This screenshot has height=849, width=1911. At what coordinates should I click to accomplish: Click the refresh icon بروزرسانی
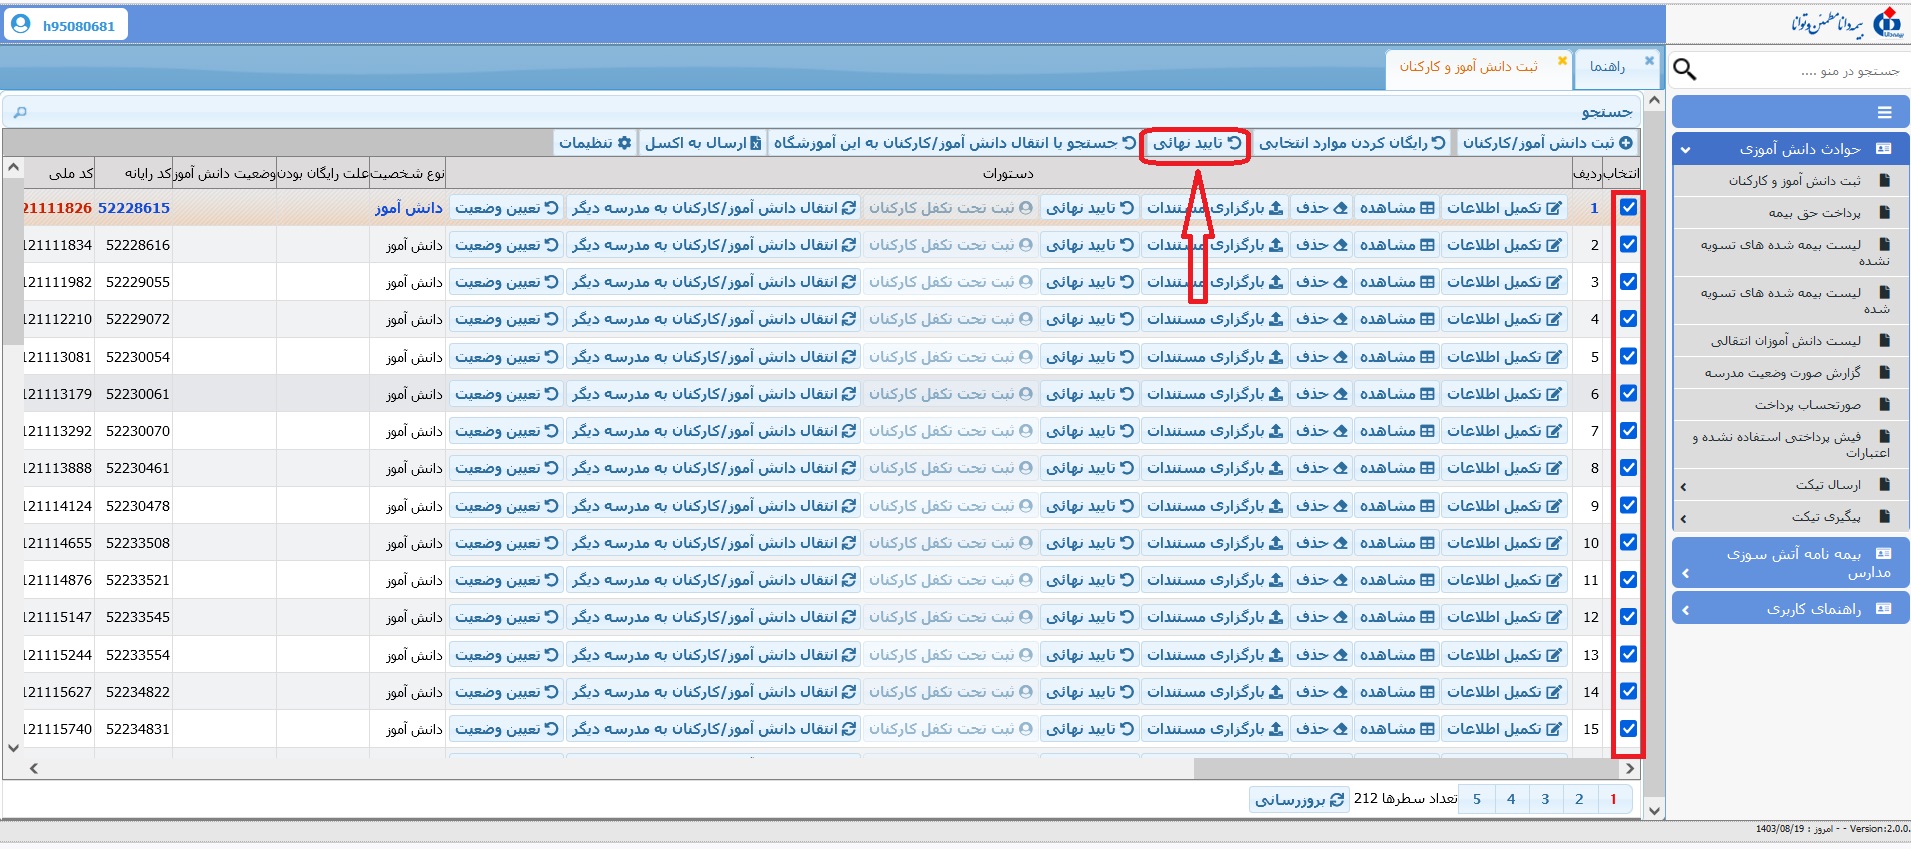point(1337,800)
